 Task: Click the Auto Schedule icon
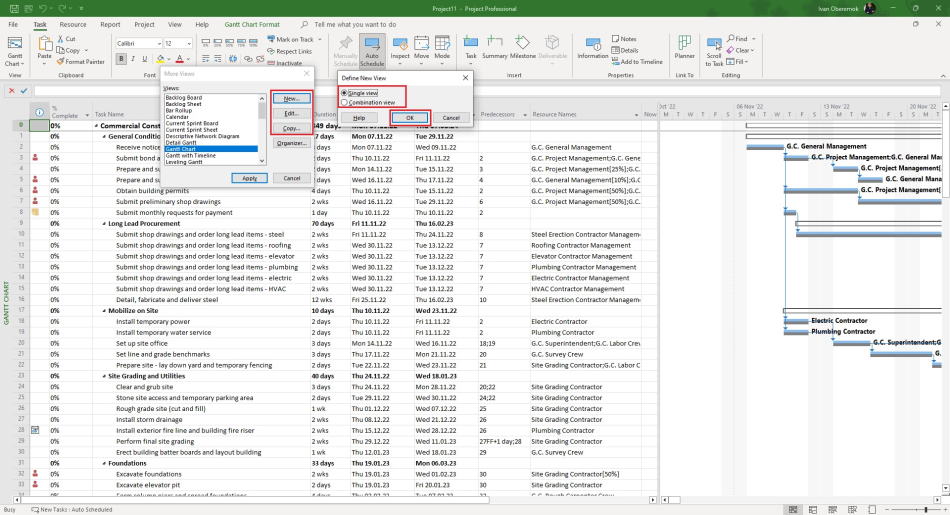click(372, 44)
